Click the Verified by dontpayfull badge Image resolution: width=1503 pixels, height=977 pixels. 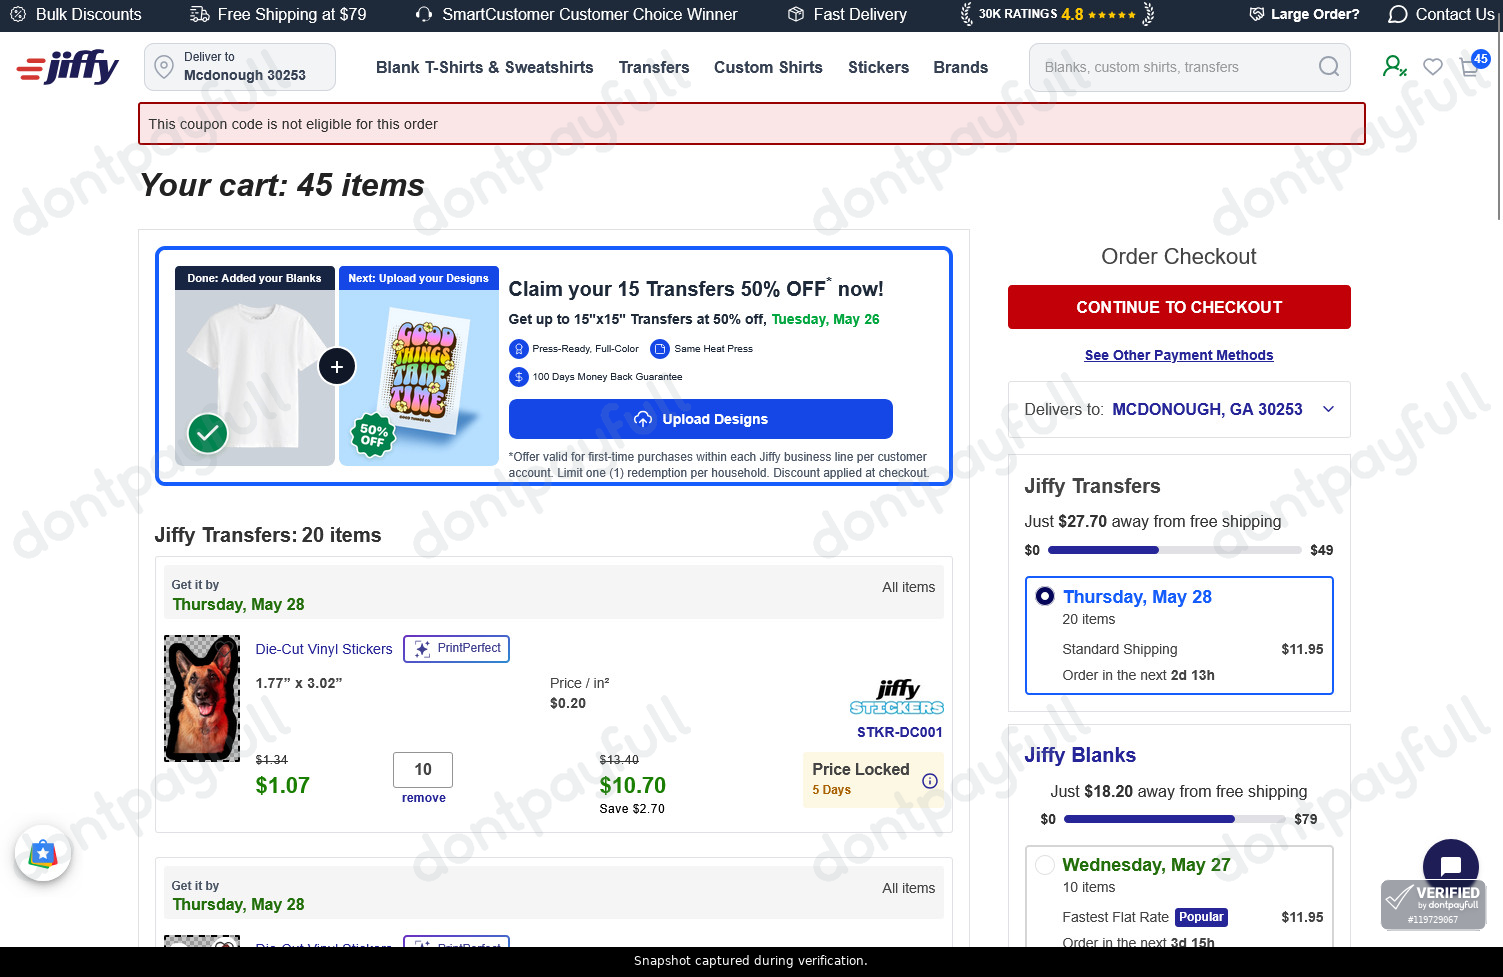1433,904
